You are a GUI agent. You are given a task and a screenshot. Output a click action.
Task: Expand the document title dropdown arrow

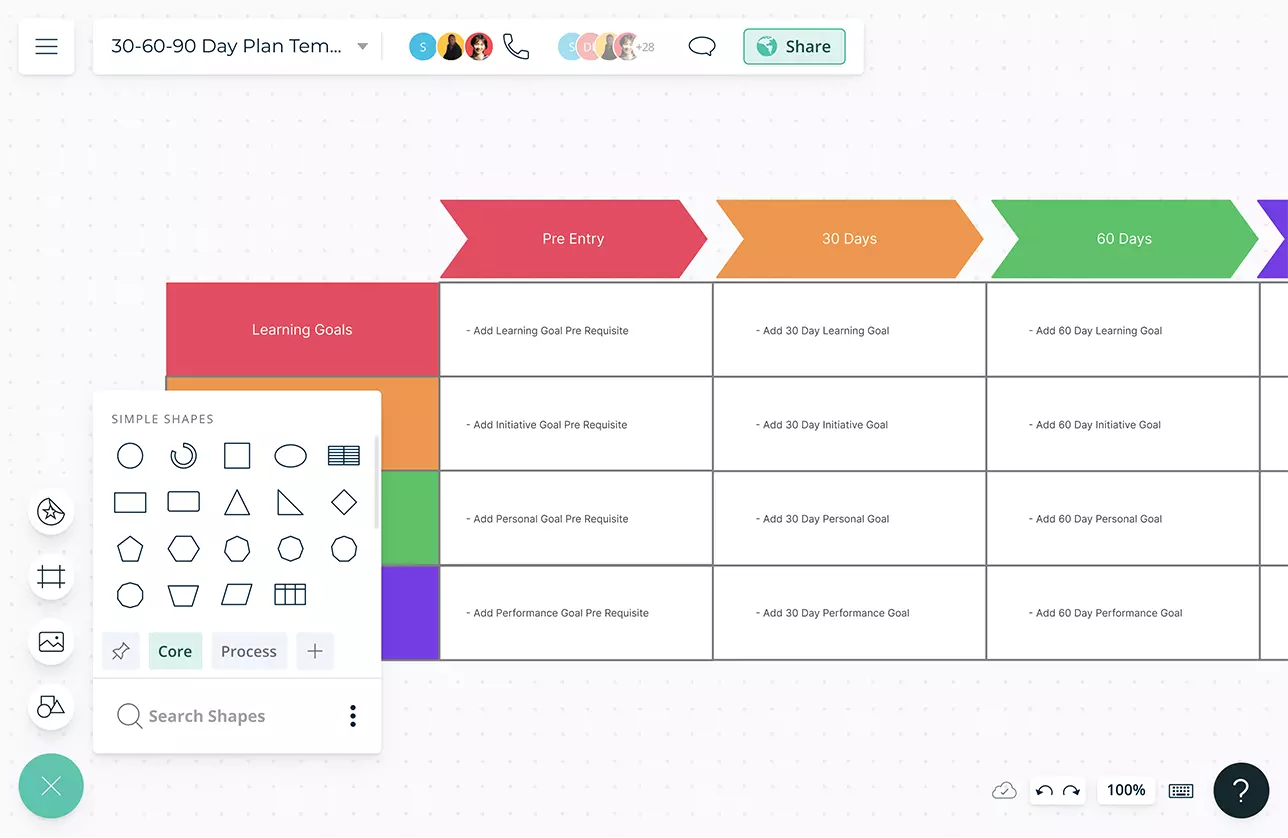coord(362,47)
